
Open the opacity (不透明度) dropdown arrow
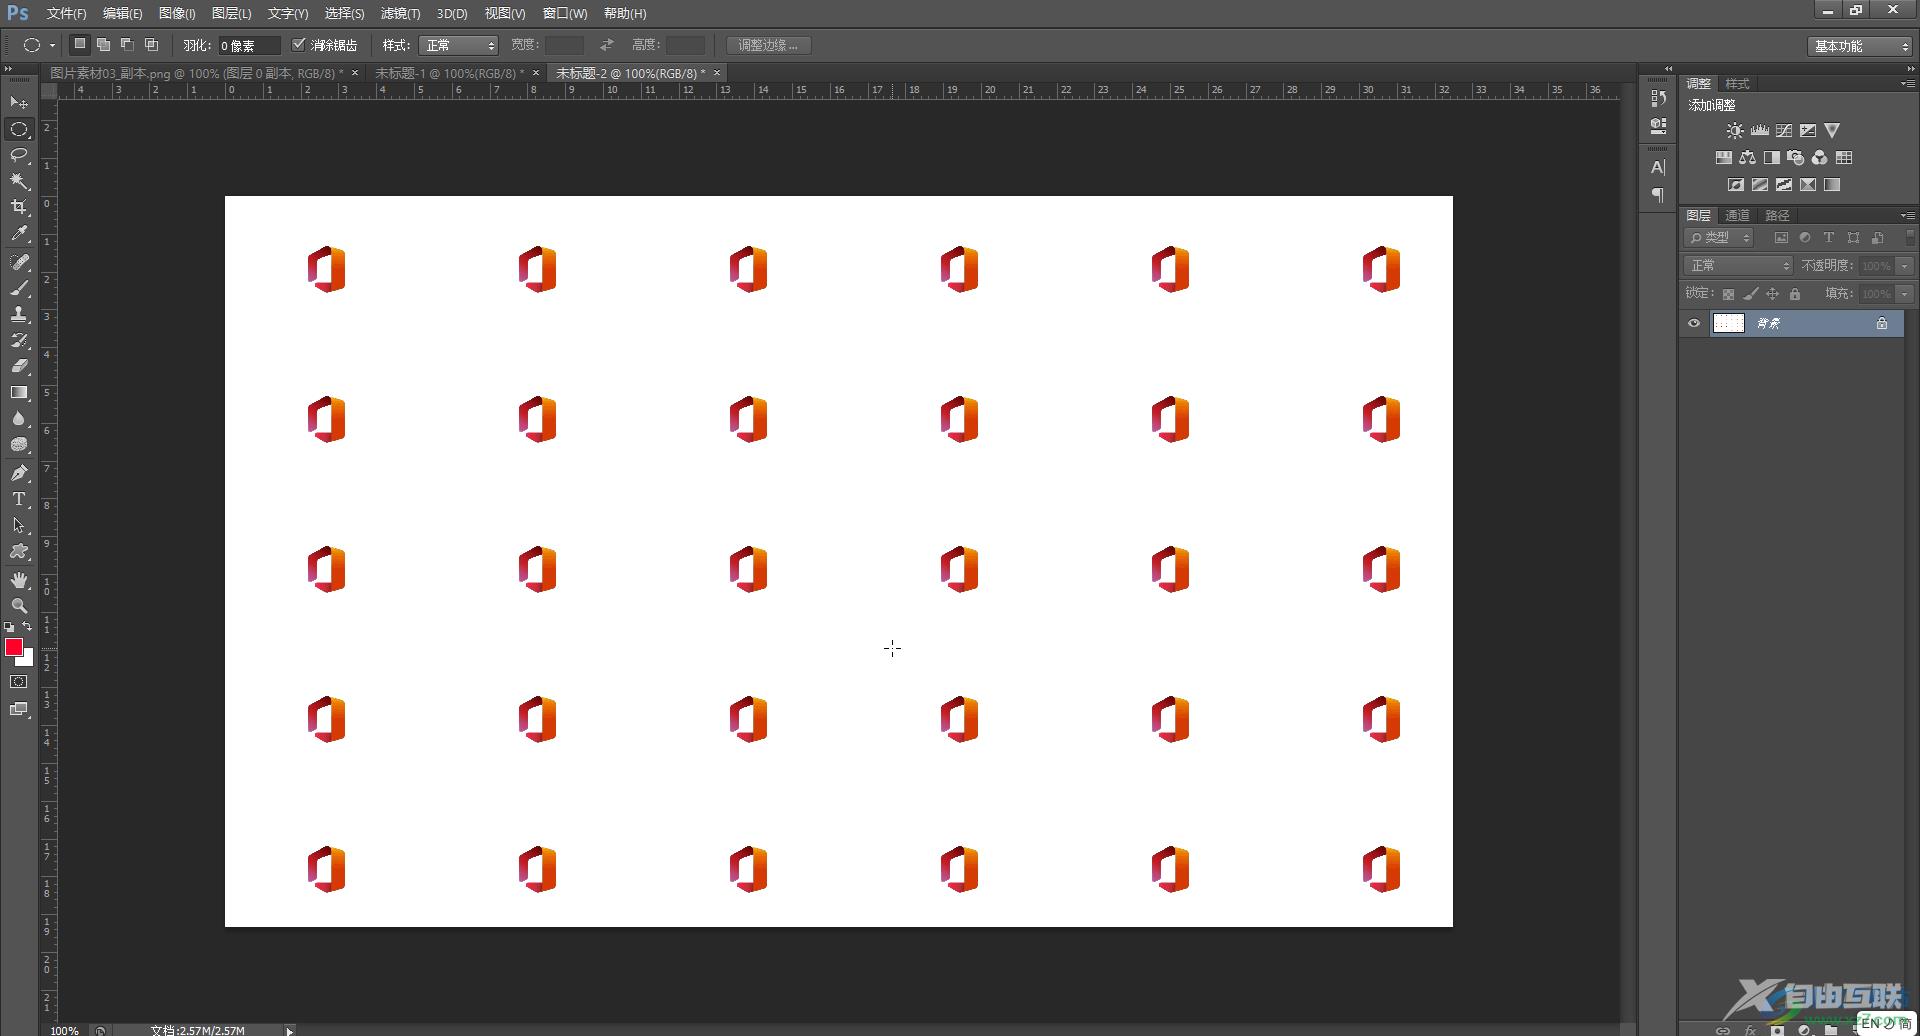tap(1905, 266)
